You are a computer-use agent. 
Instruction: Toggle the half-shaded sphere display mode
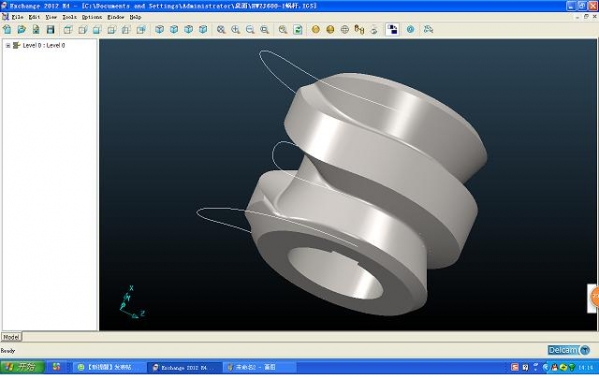[330, 29]
